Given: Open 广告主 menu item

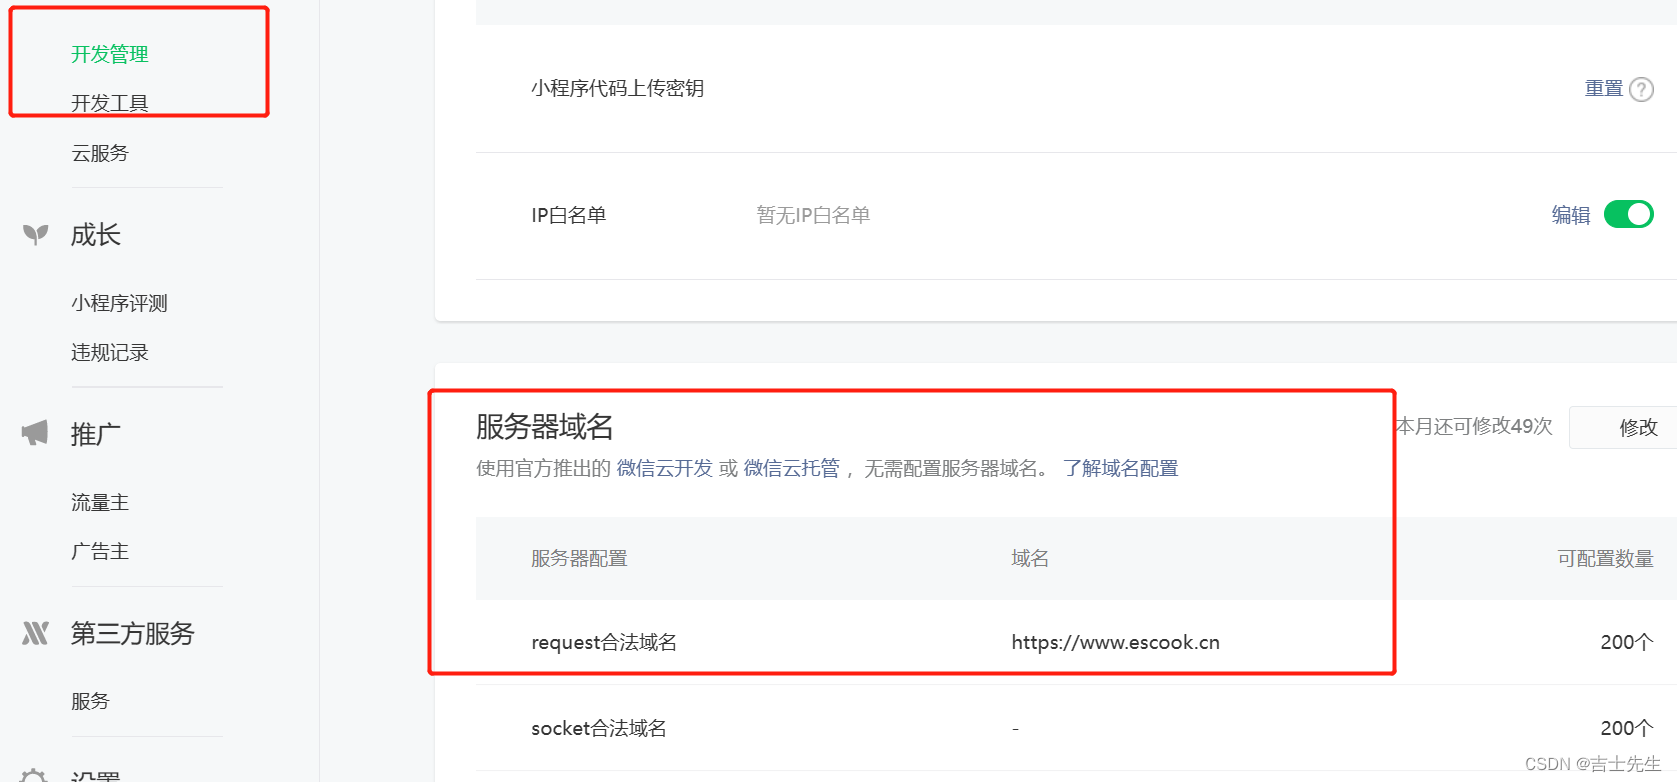Looking at the screenshot, I should 100,551.
